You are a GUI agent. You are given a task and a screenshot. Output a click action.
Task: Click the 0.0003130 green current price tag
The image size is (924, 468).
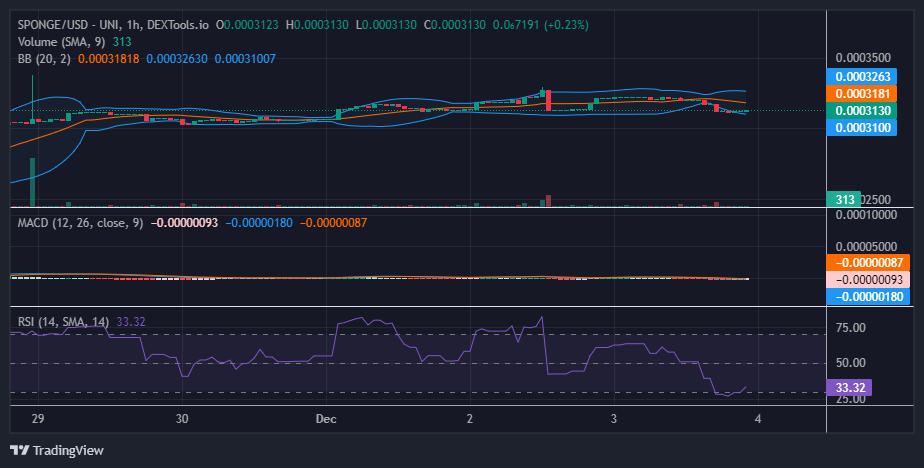(862, 110)
